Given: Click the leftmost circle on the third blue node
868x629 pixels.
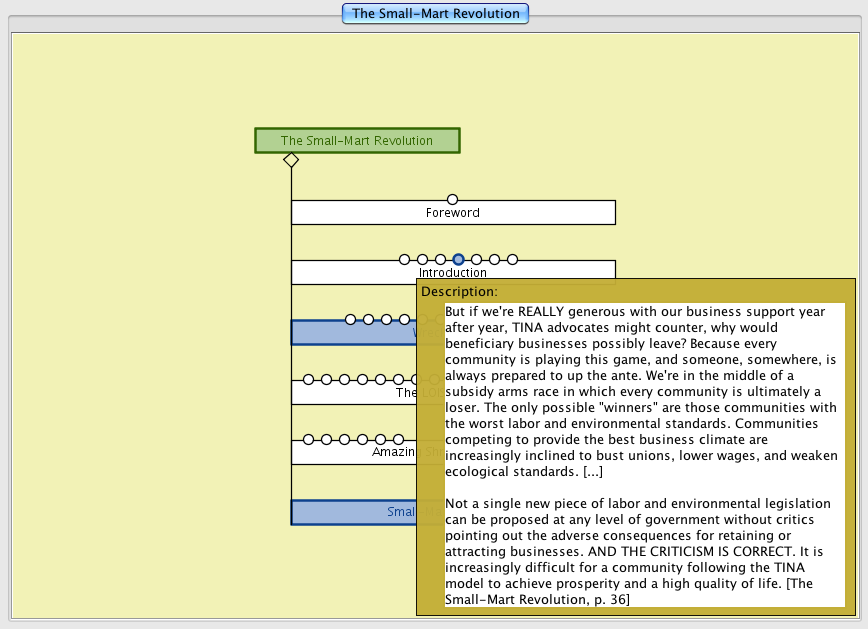Looking at the screenshot, I should (350, 319).
